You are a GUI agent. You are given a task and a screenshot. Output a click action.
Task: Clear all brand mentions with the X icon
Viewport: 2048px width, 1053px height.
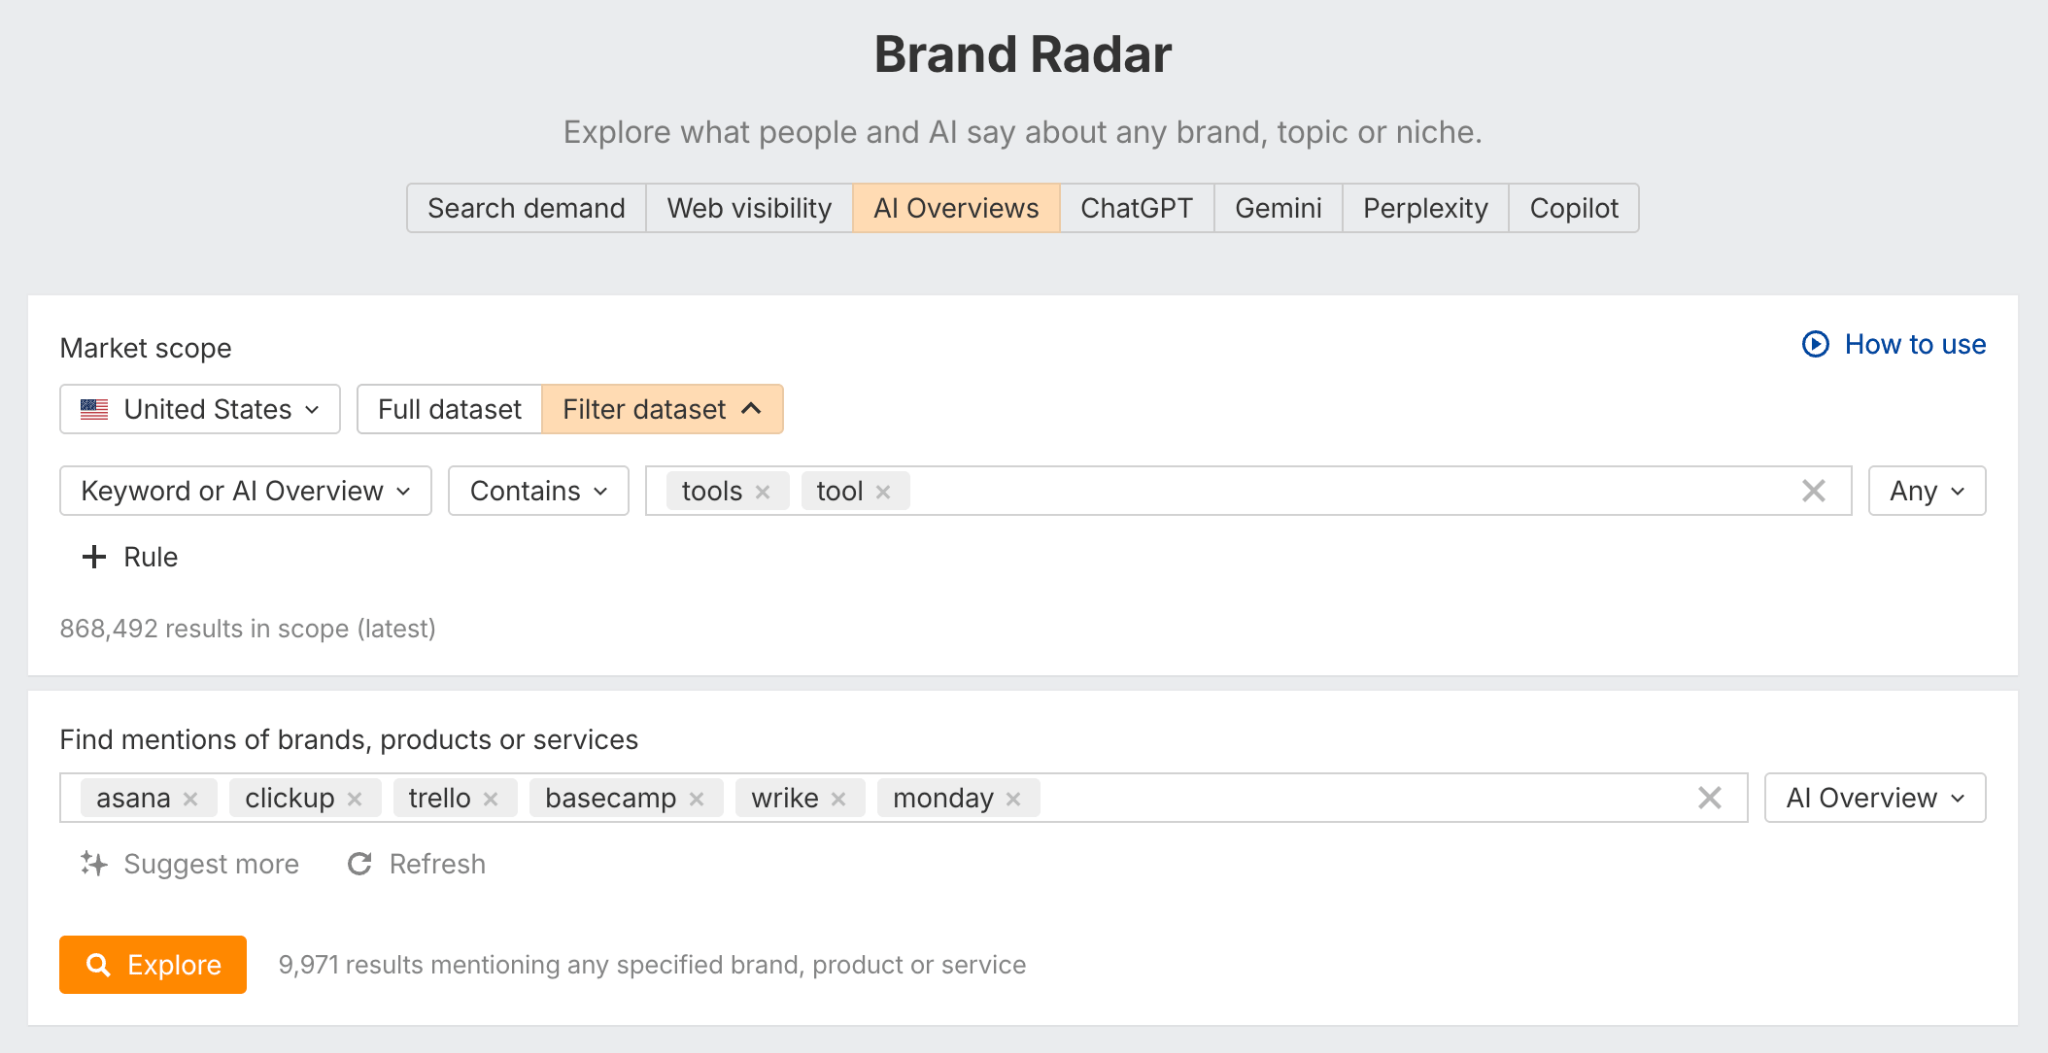point(1709,798)
